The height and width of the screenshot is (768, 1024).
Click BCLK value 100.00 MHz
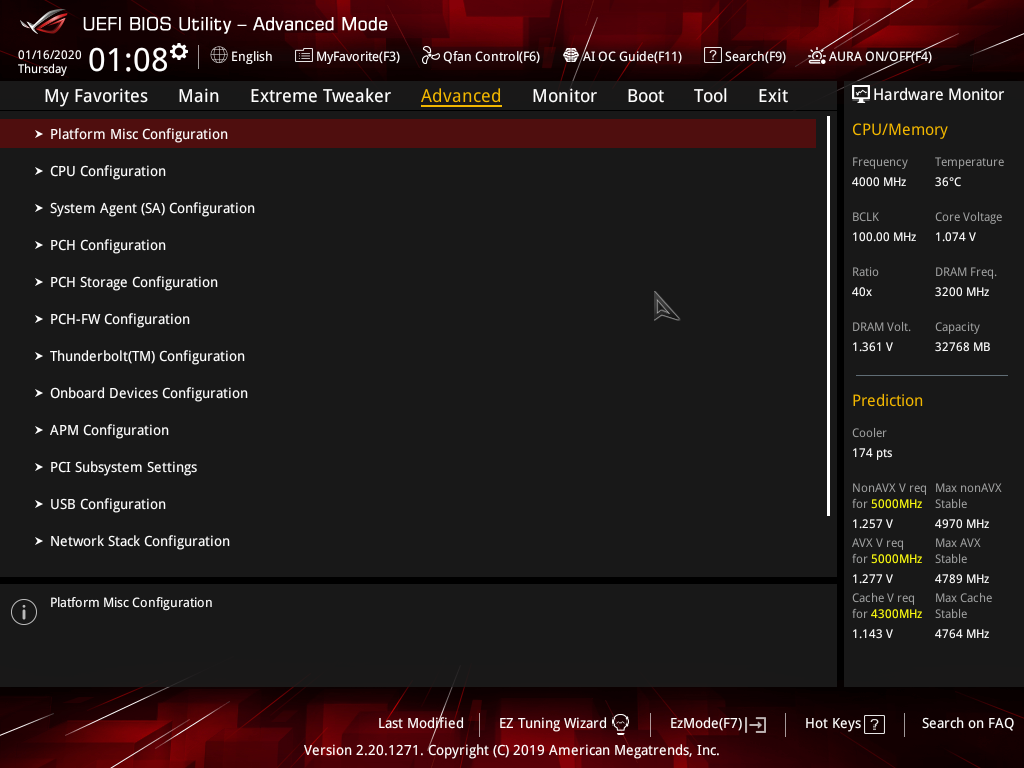[x=884, y=237]
